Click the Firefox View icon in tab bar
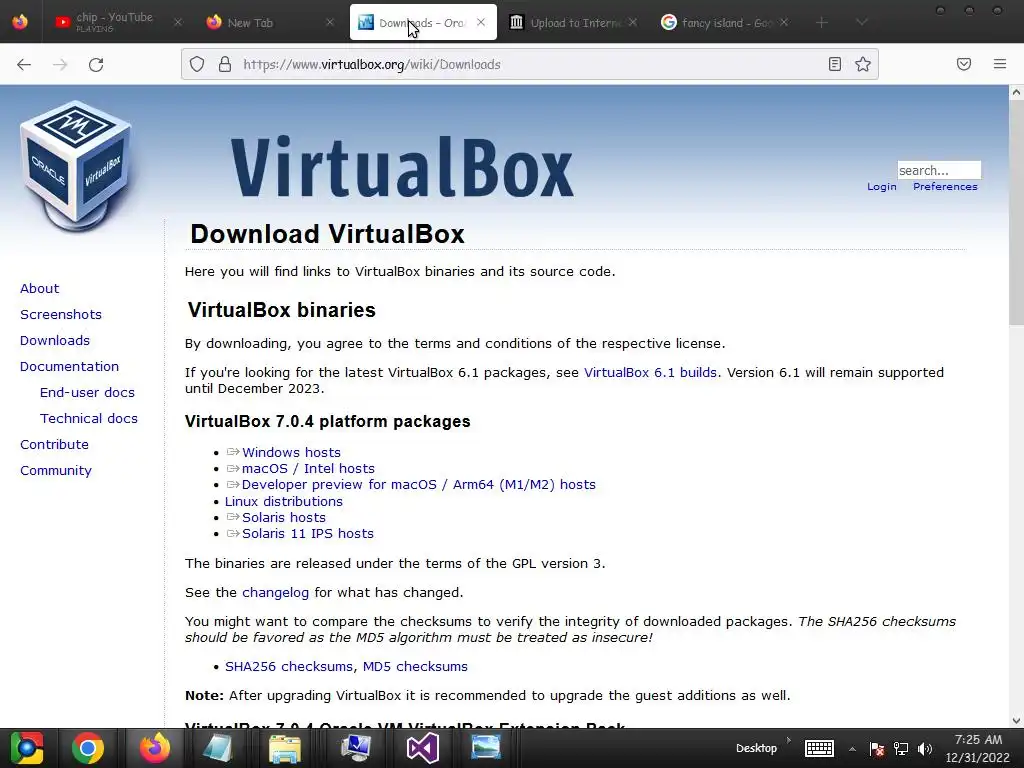 [x=20, y=22]
